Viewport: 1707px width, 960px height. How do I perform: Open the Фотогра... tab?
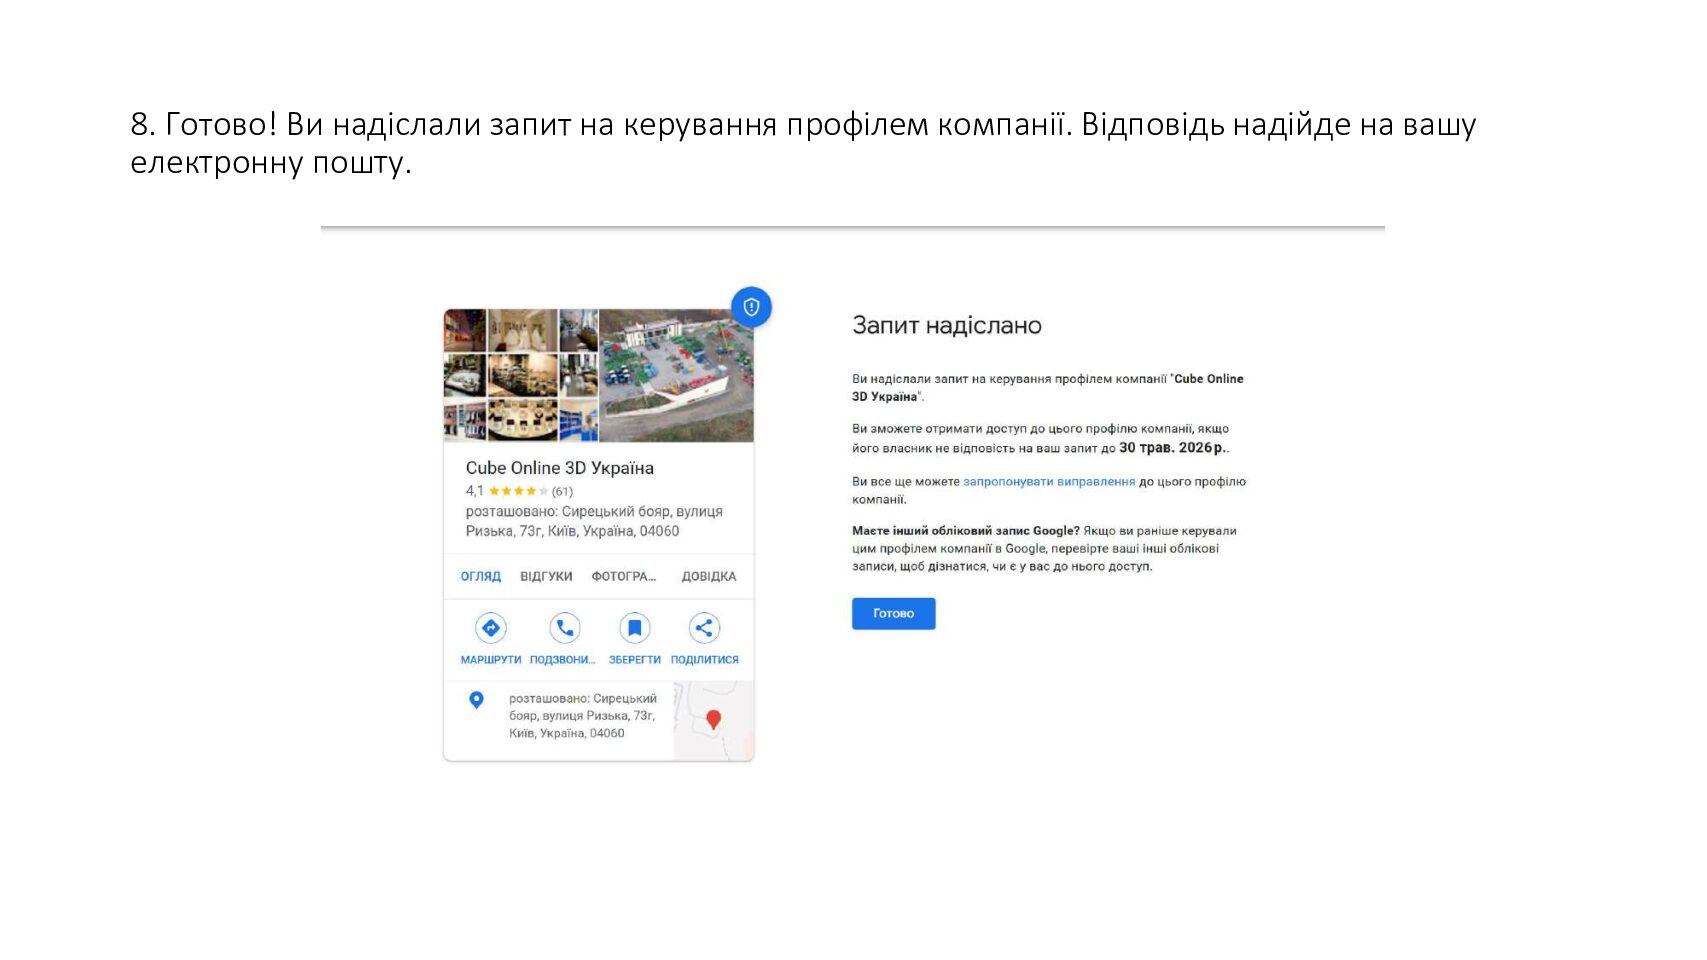click(623, 576)
